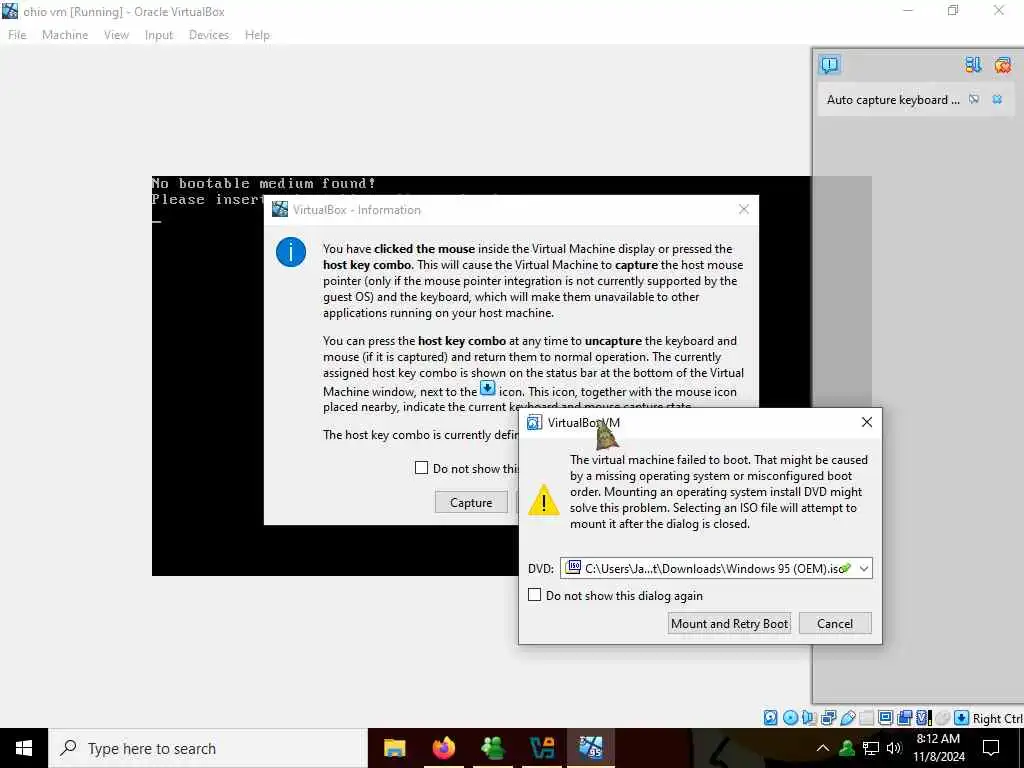Open the Input menu
This screenshot has width=1024, height=768.
point(159,35)
